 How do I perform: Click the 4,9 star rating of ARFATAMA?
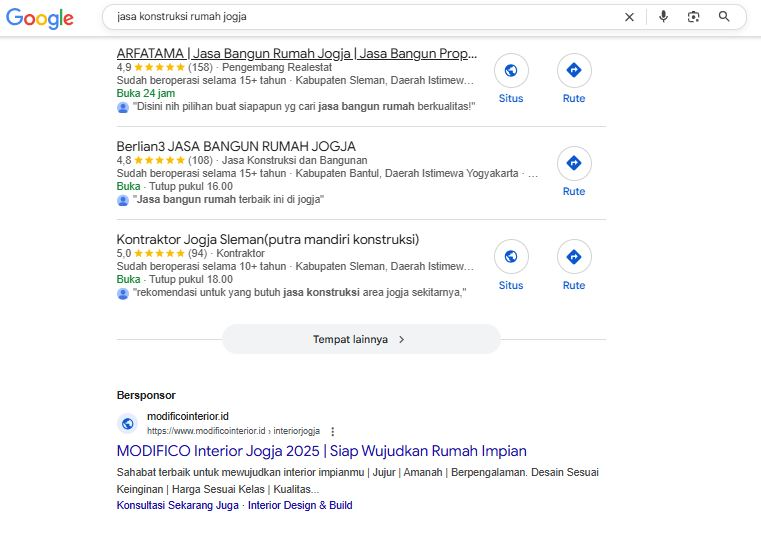160,67
